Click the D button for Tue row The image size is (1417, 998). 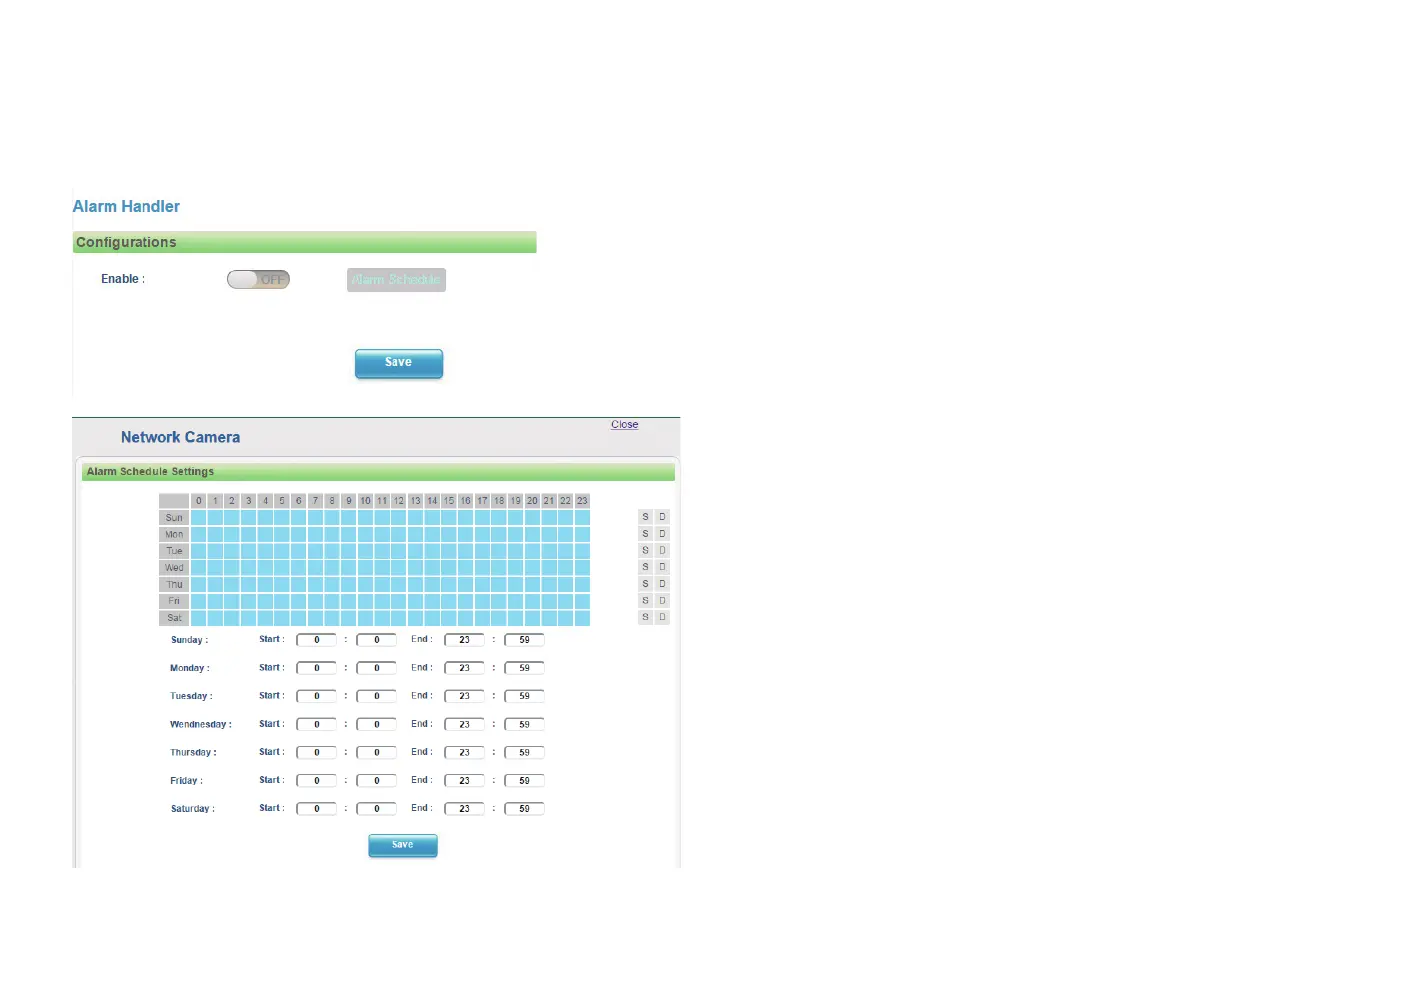(662, 551)
